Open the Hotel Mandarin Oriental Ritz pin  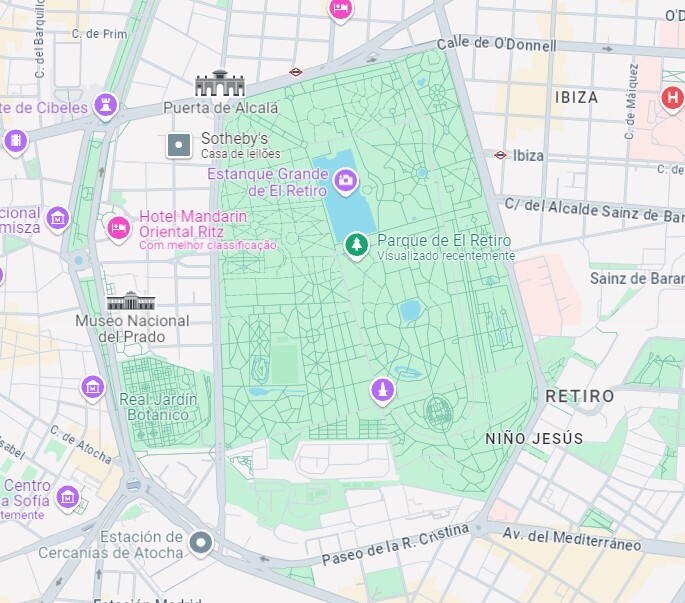tap(118, 229)
